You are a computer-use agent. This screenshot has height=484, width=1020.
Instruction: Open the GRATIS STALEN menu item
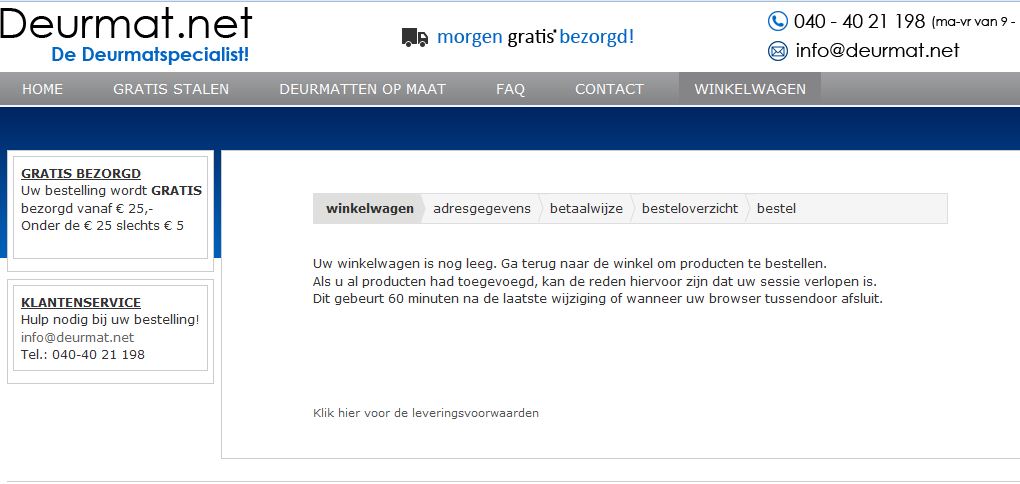[x=171, y=89]
